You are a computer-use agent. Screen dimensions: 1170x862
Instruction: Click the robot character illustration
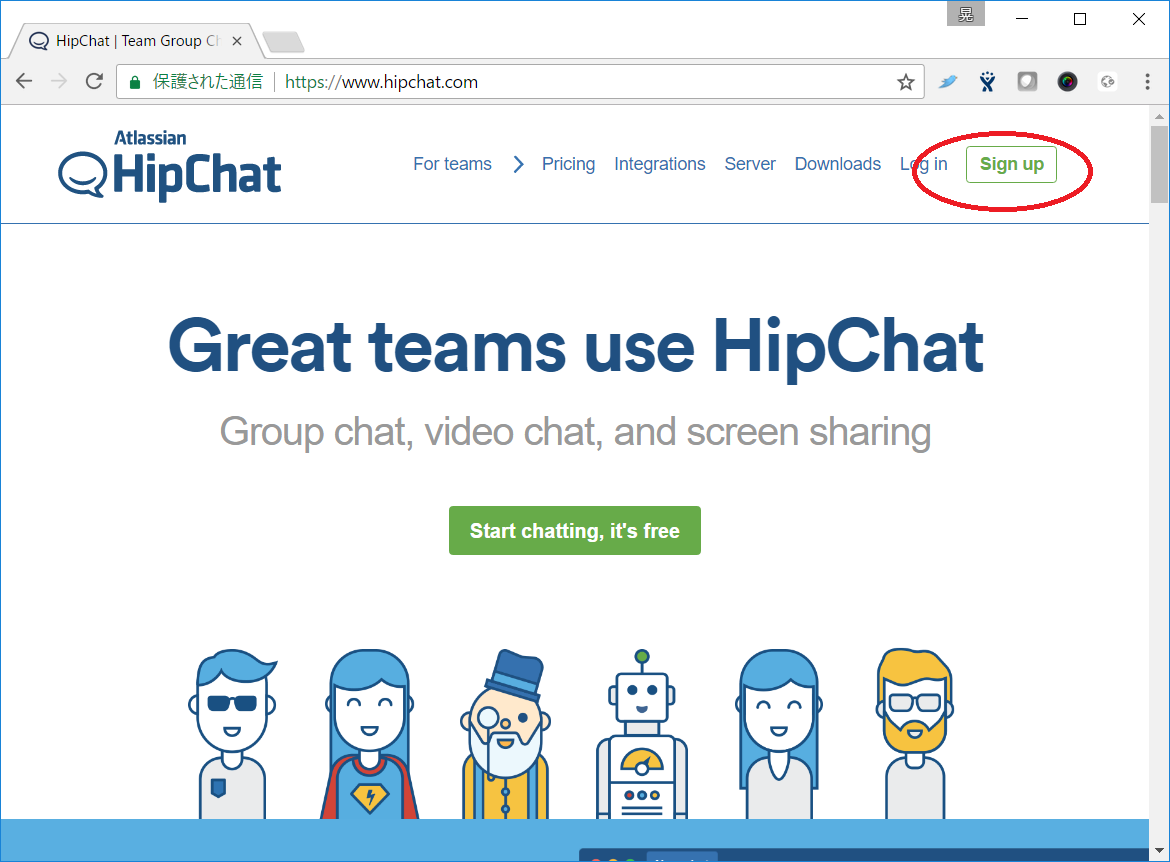642,734
